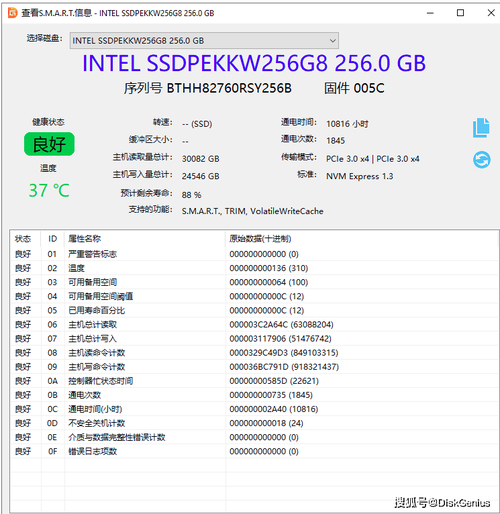500x514 pixels.
Task: Click the 24546 GB host writes value
Action: pyautogui.click(x=201, y=176)
